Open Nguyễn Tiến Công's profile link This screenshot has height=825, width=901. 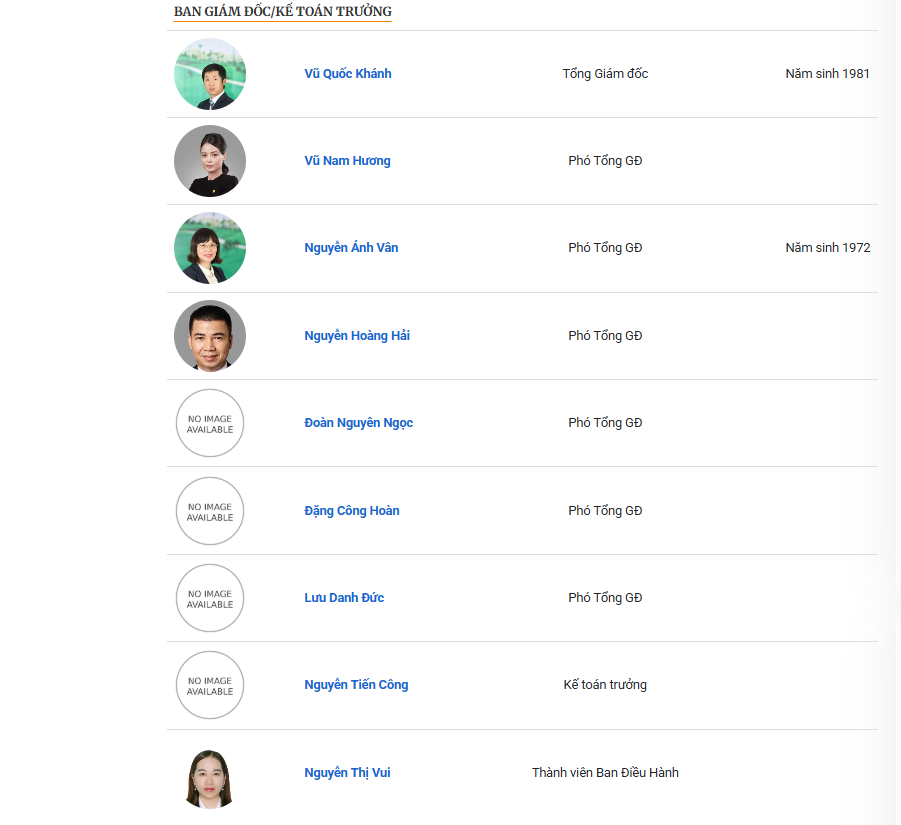[355, 684]
